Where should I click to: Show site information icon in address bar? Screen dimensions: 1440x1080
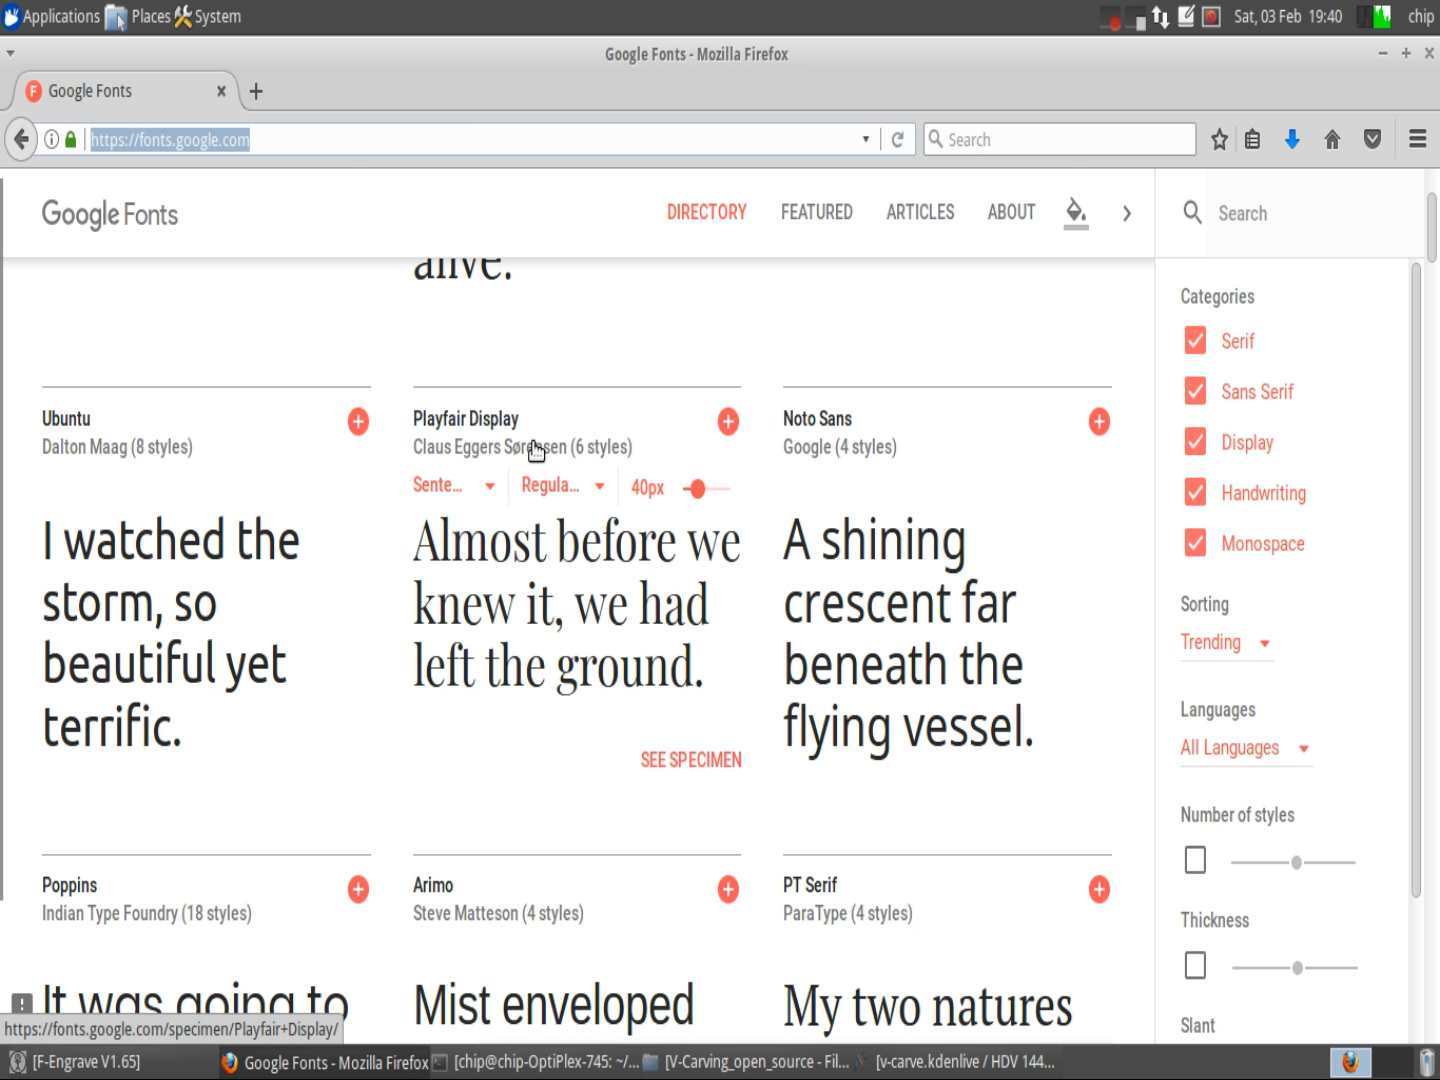pyautogui.click(x=51, y=140)
